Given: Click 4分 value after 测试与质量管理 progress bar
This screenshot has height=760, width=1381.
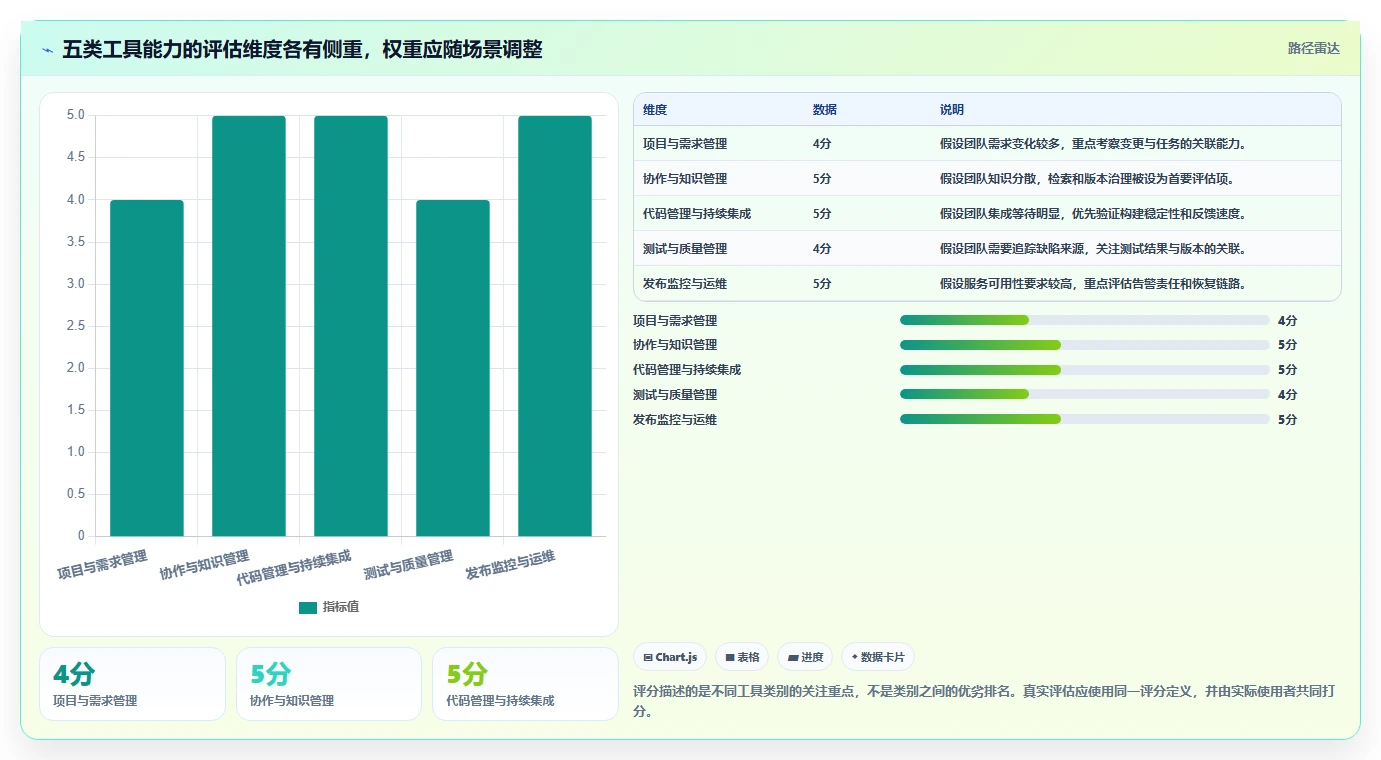Looking at the screenshot, I should pos(1288,394).
